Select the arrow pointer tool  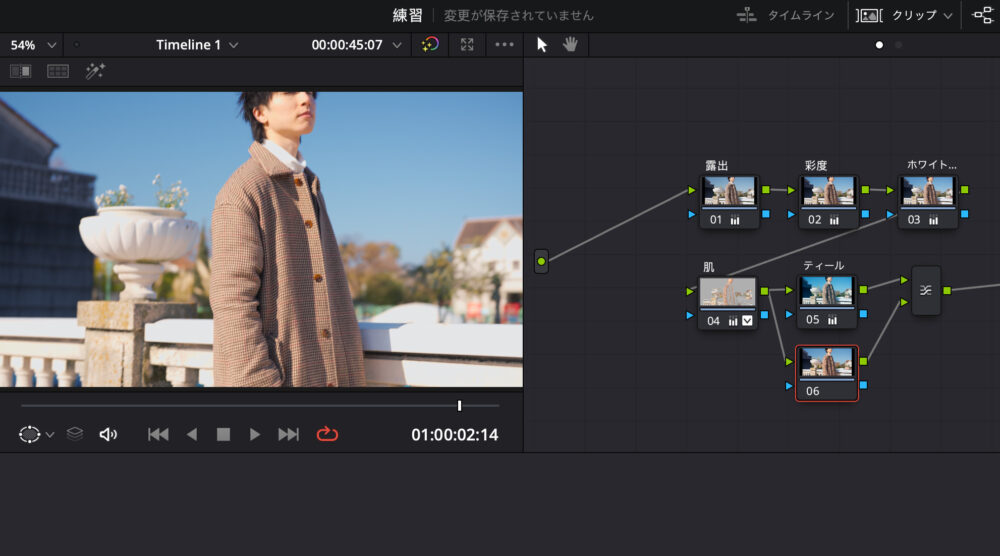(x=542, y=44)
